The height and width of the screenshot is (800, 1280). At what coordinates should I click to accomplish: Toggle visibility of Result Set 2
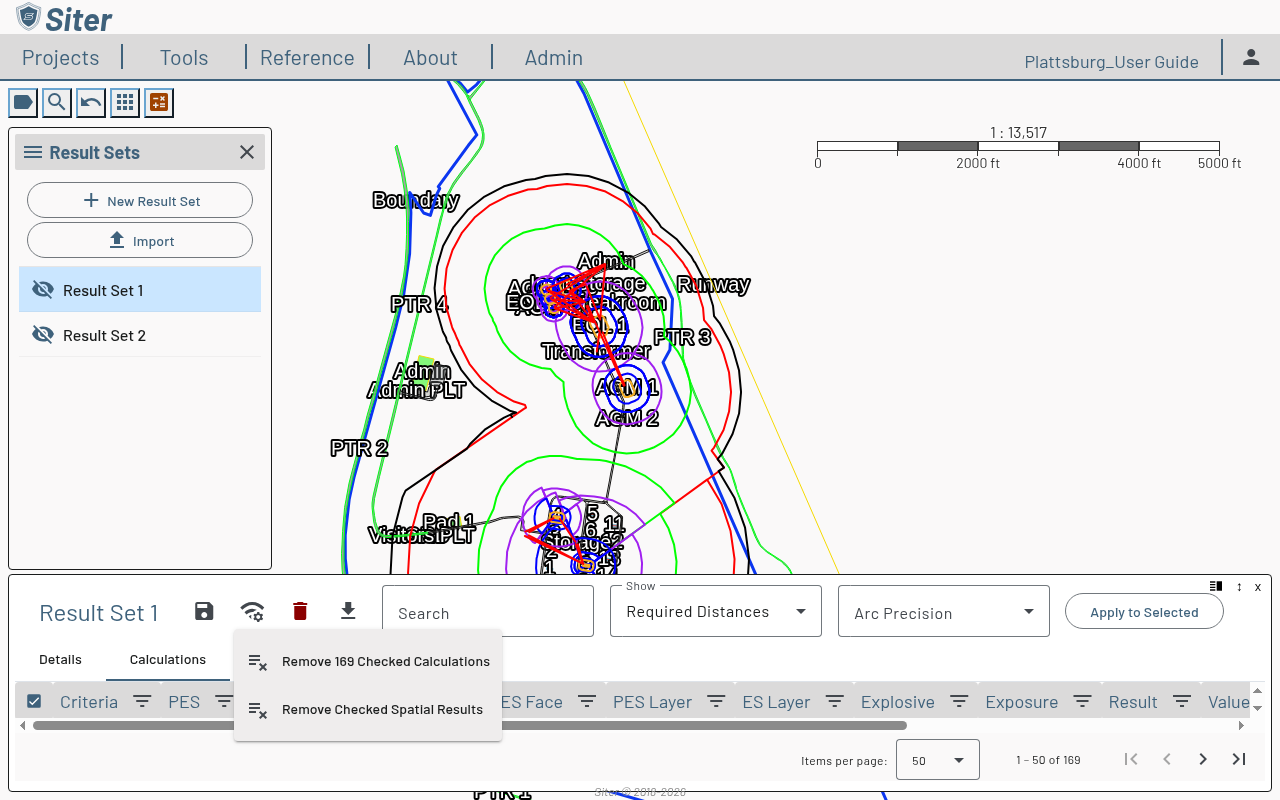[42, 335]
